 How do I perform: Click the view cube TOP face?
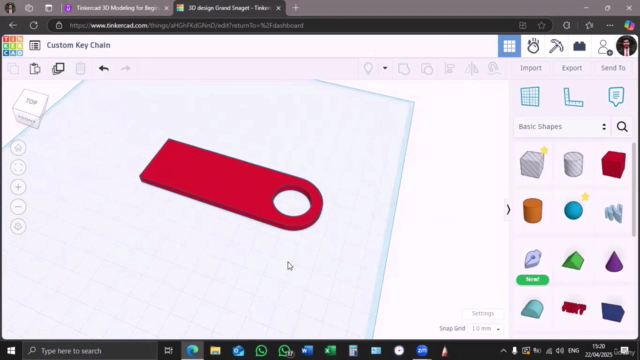pyautogui.click(x=31, y=102)
